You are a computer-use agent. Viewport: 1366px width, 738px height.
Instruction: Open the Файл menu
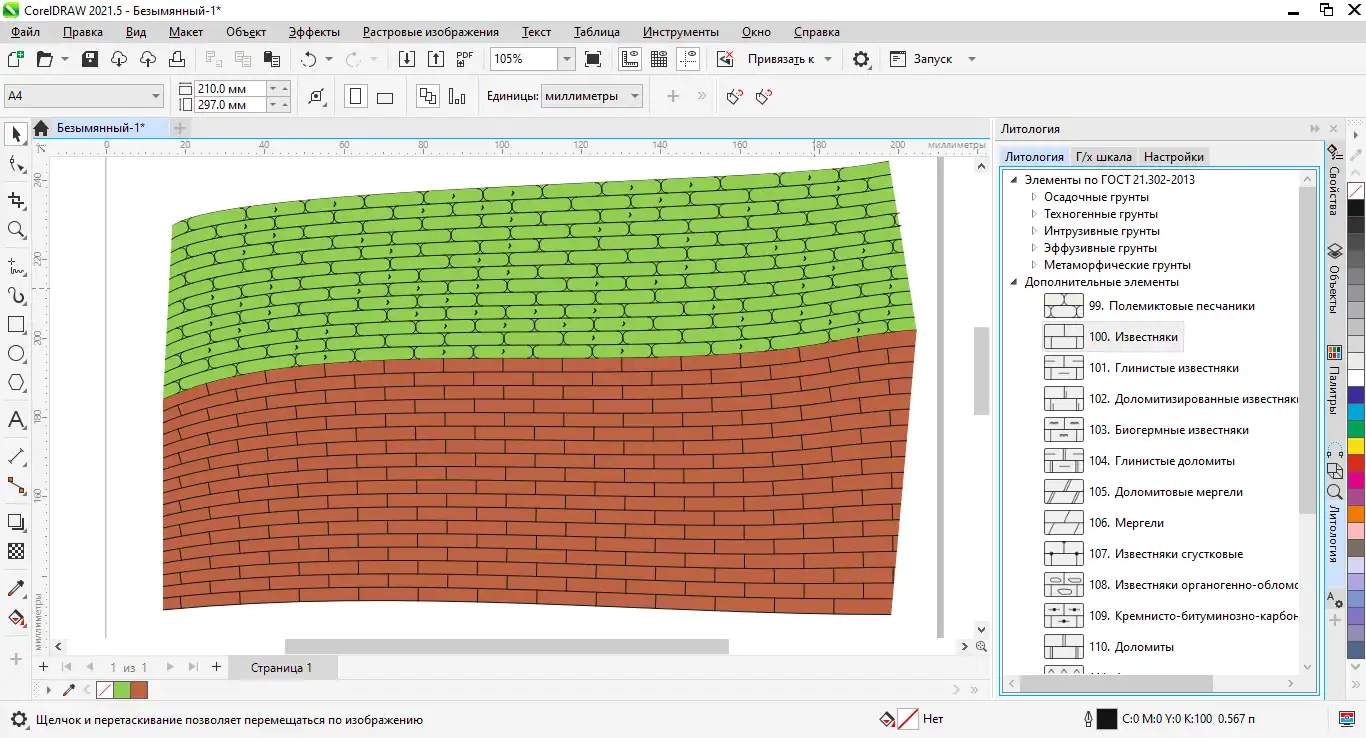25,32
